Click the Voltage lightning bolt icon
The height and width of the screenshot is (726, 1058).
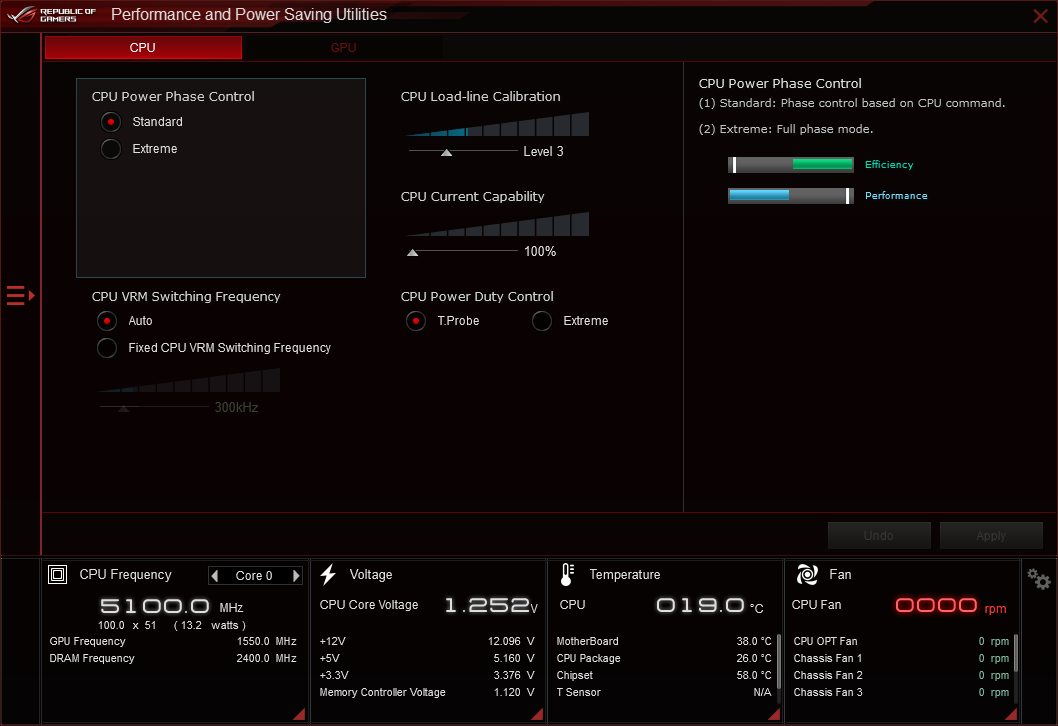(x=329, y=574)
